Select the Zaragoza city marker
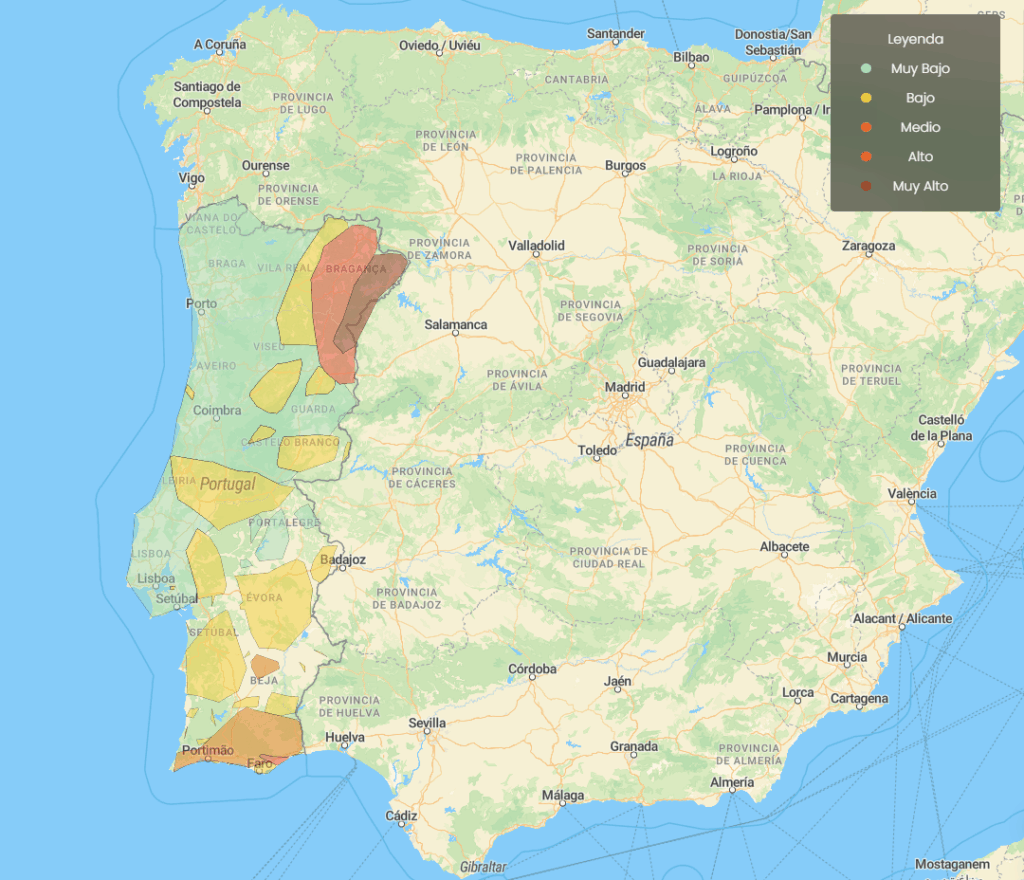The height and width of the screenshot is (880, 1024). [868, 255]
